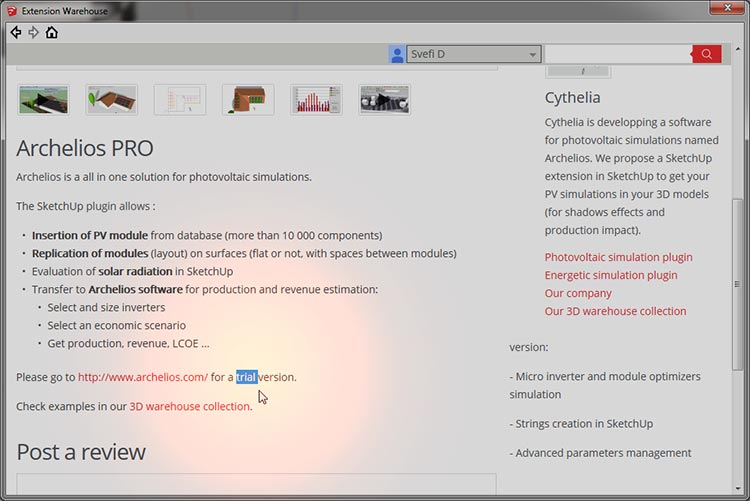Screen dimensions: 750x501
Task: Click the highlighted word 'trial'
Action: [x=247, y=377]
